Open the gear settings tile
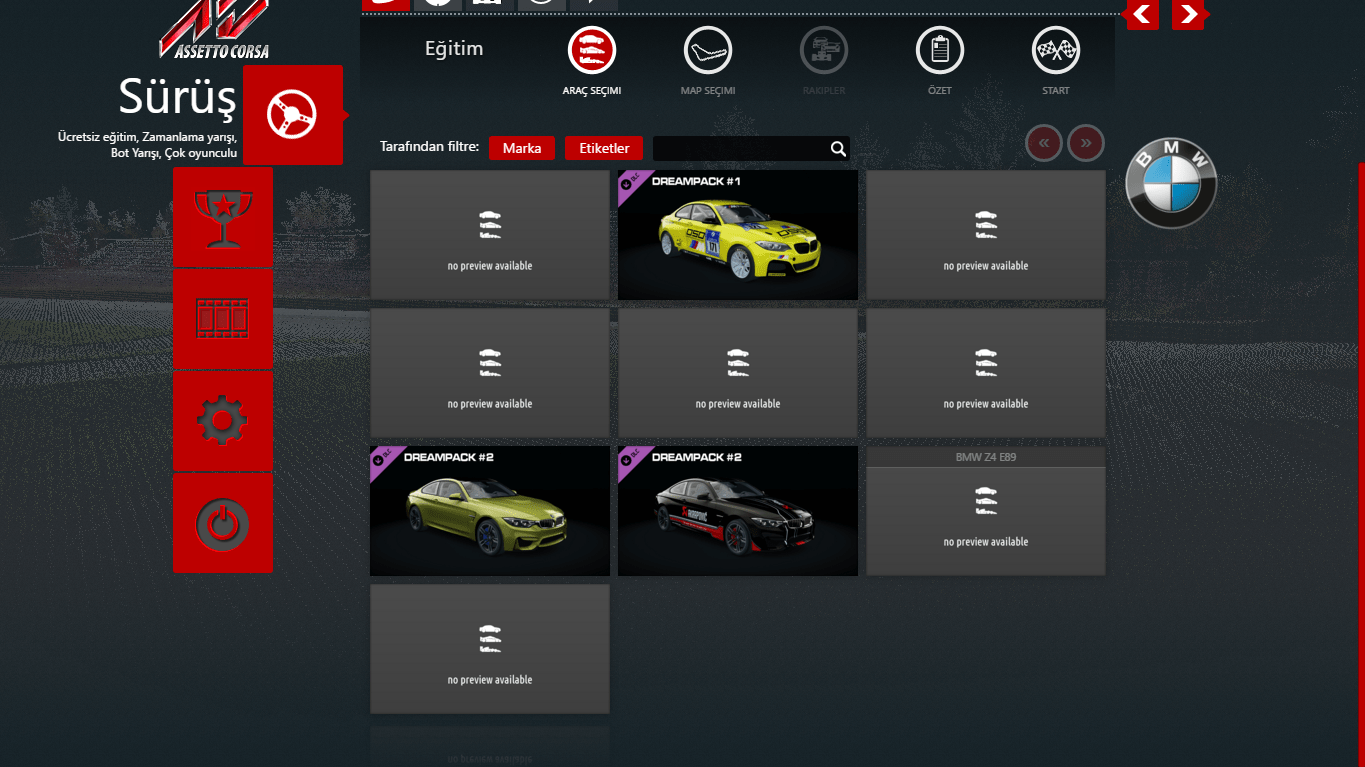 pyautogui.click(x=223, y=422)
